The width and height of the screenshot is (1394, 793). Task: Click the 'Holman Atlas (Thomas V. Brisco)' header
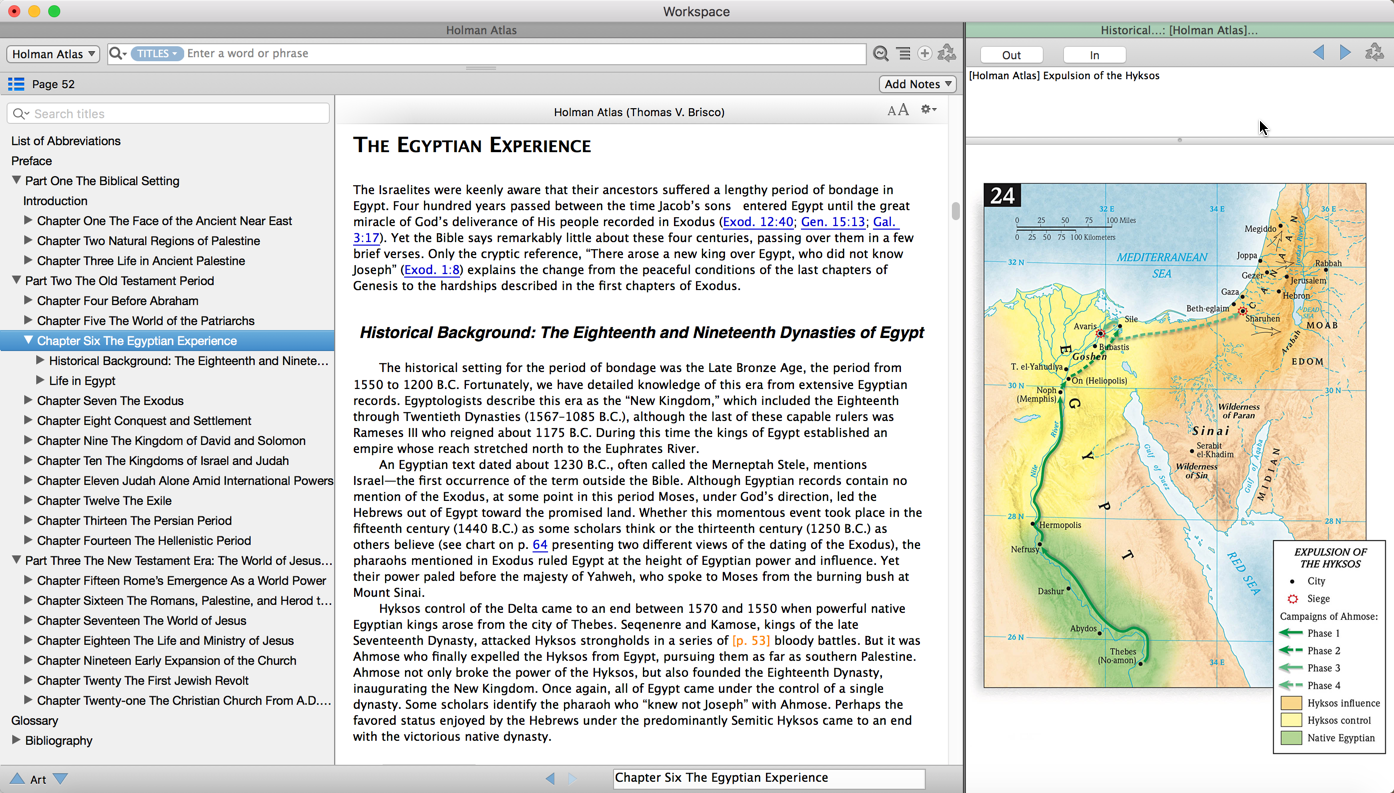(x=639, y=112)
